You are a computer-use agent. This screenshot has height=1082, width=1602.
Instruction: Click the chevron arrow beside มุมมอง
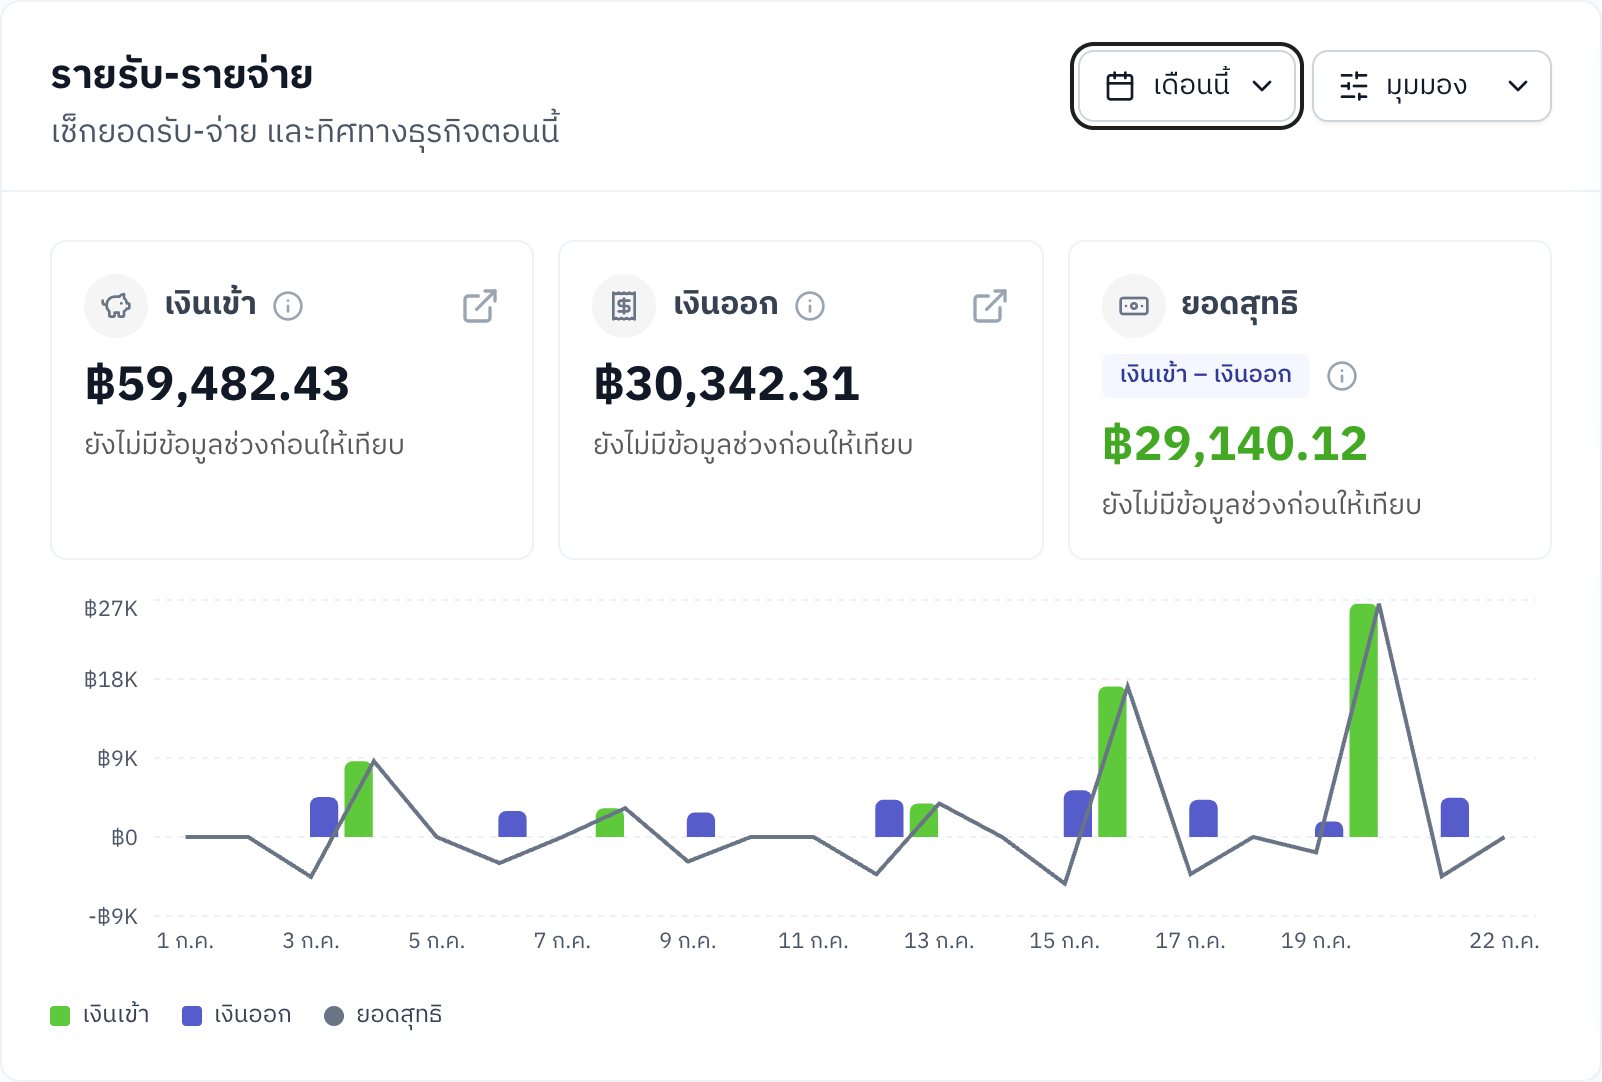click(x=1518, y=86)
